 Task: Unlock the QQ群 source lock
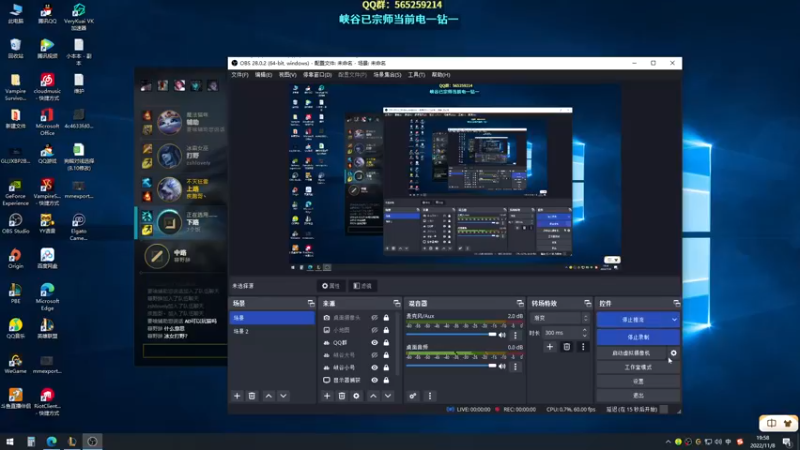[x=386, y=342]
